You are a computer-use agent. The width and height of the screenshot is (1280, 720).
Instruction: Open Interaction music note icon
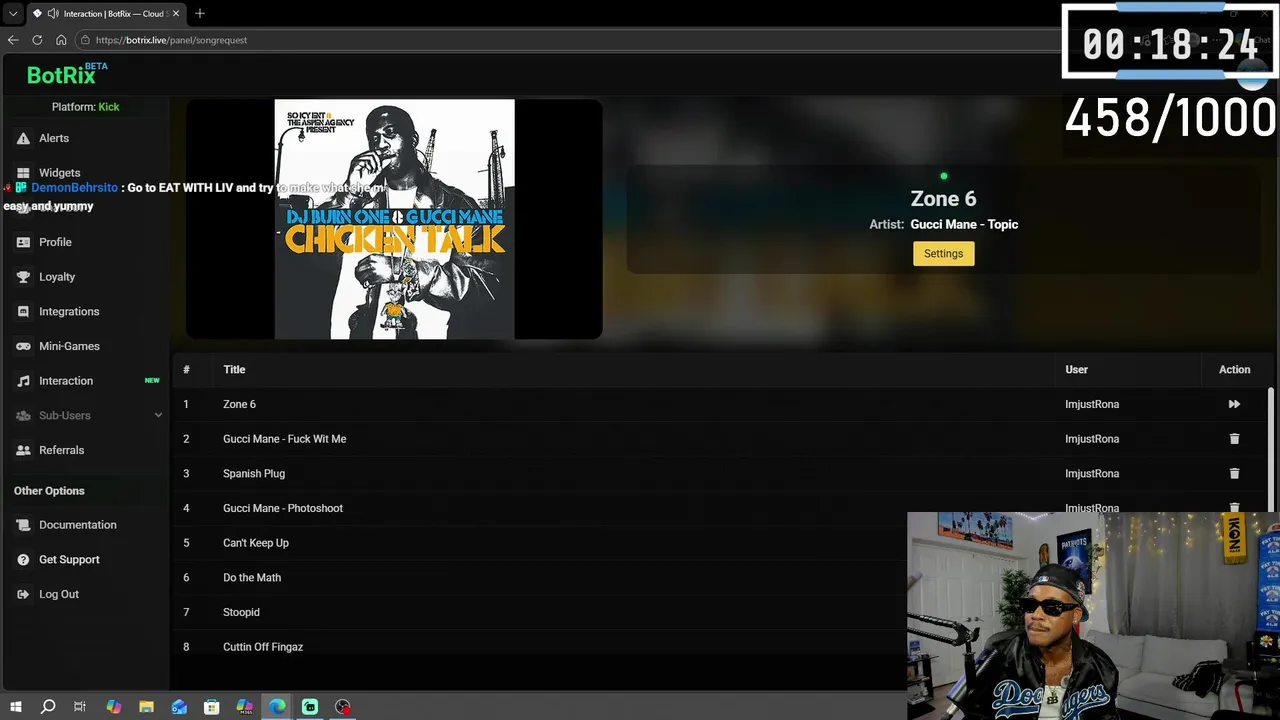(x=23, y=381)
